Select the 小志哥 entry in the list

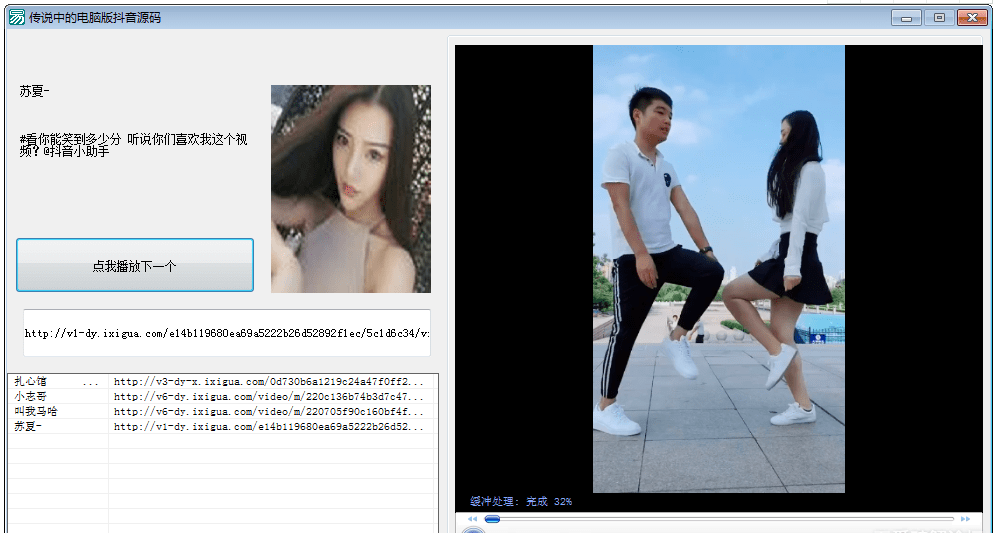click(31, 397)
